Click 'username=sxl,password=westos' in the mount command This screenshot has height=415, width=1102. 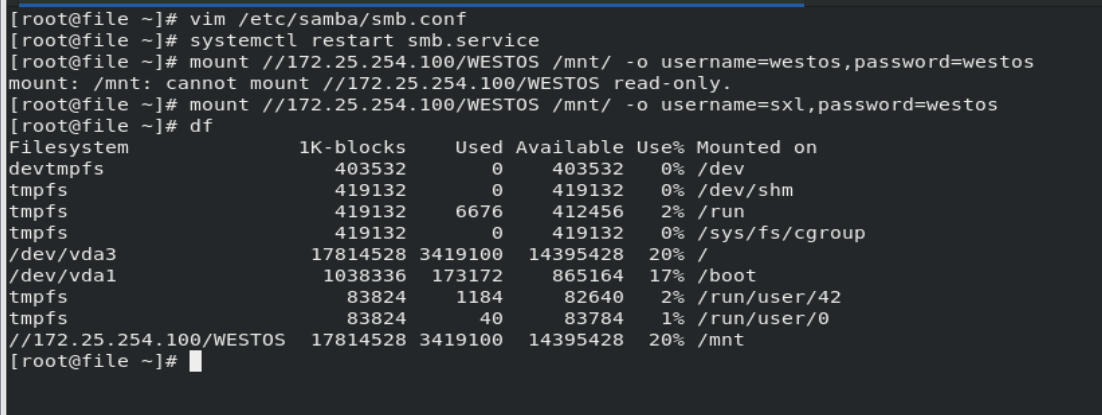click(x=829, y=106)
